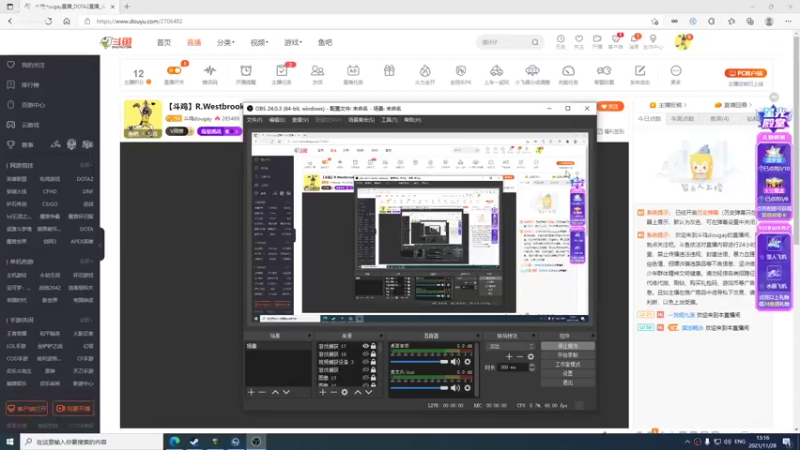800x450 pixels.
Task: Toggle visibility eye of the OBS source numbered 17
Action: [x=365, y=346]
